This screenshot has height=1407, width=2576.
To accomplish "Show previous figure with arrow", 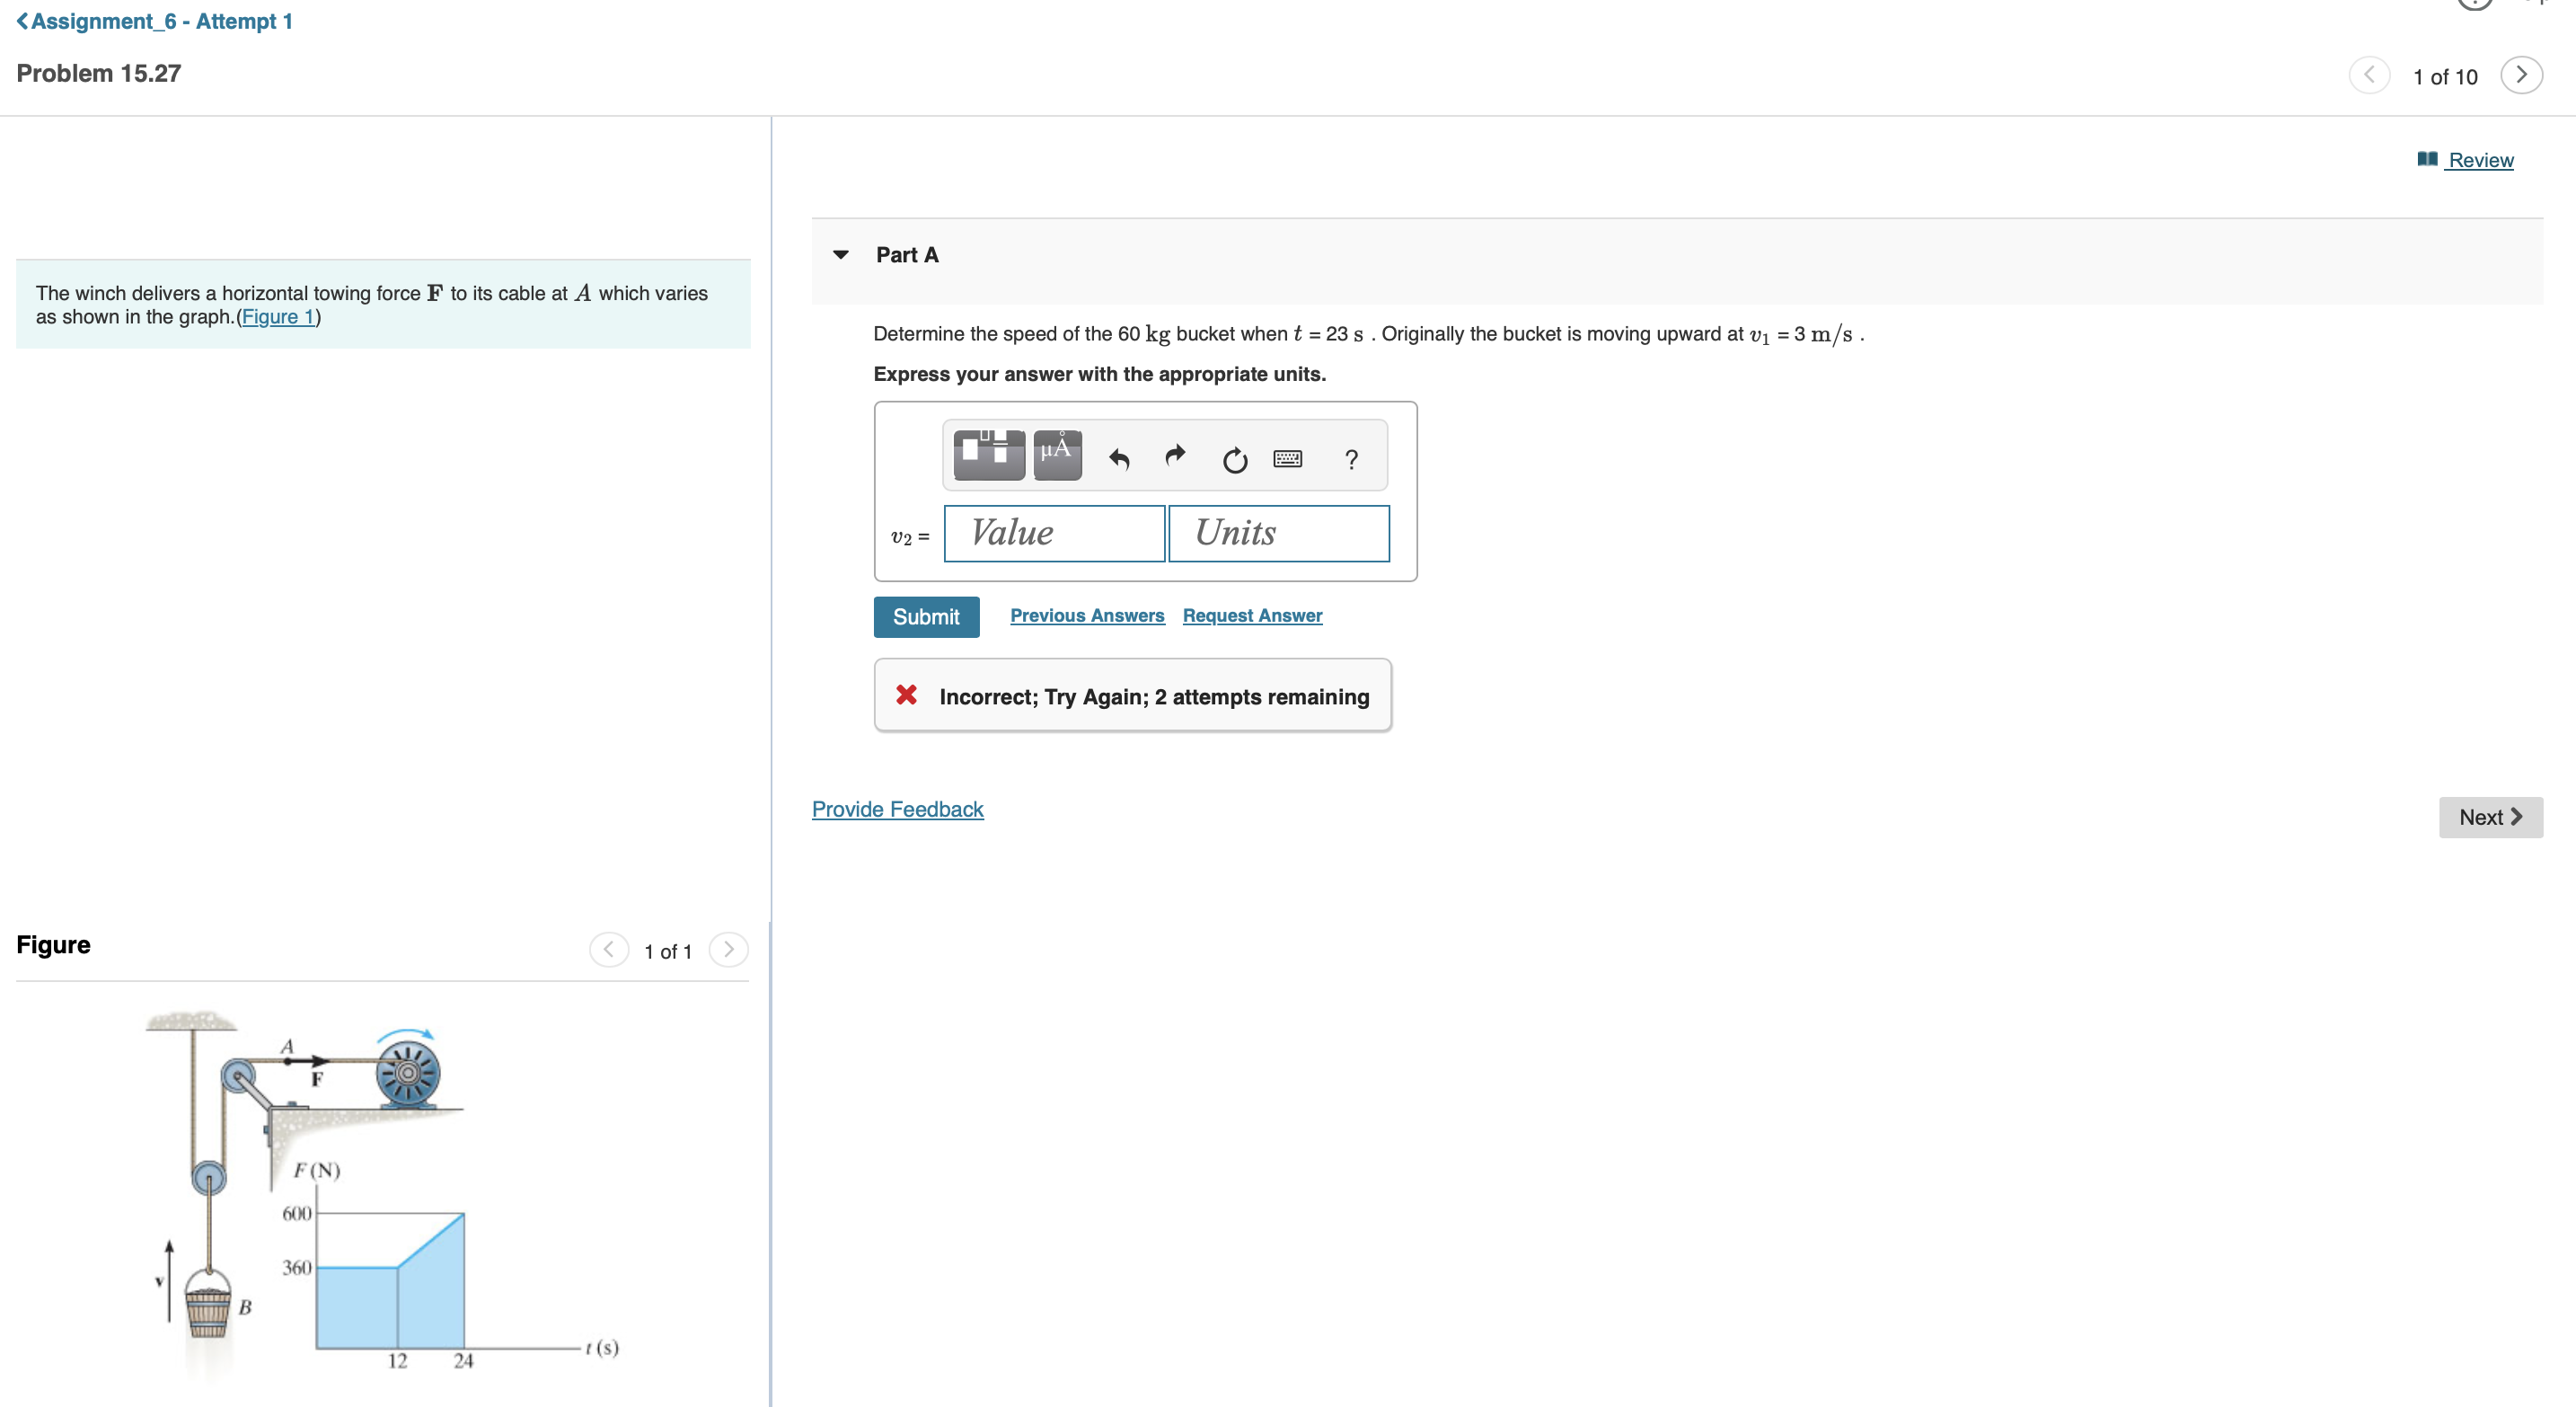I will [609, 949].
